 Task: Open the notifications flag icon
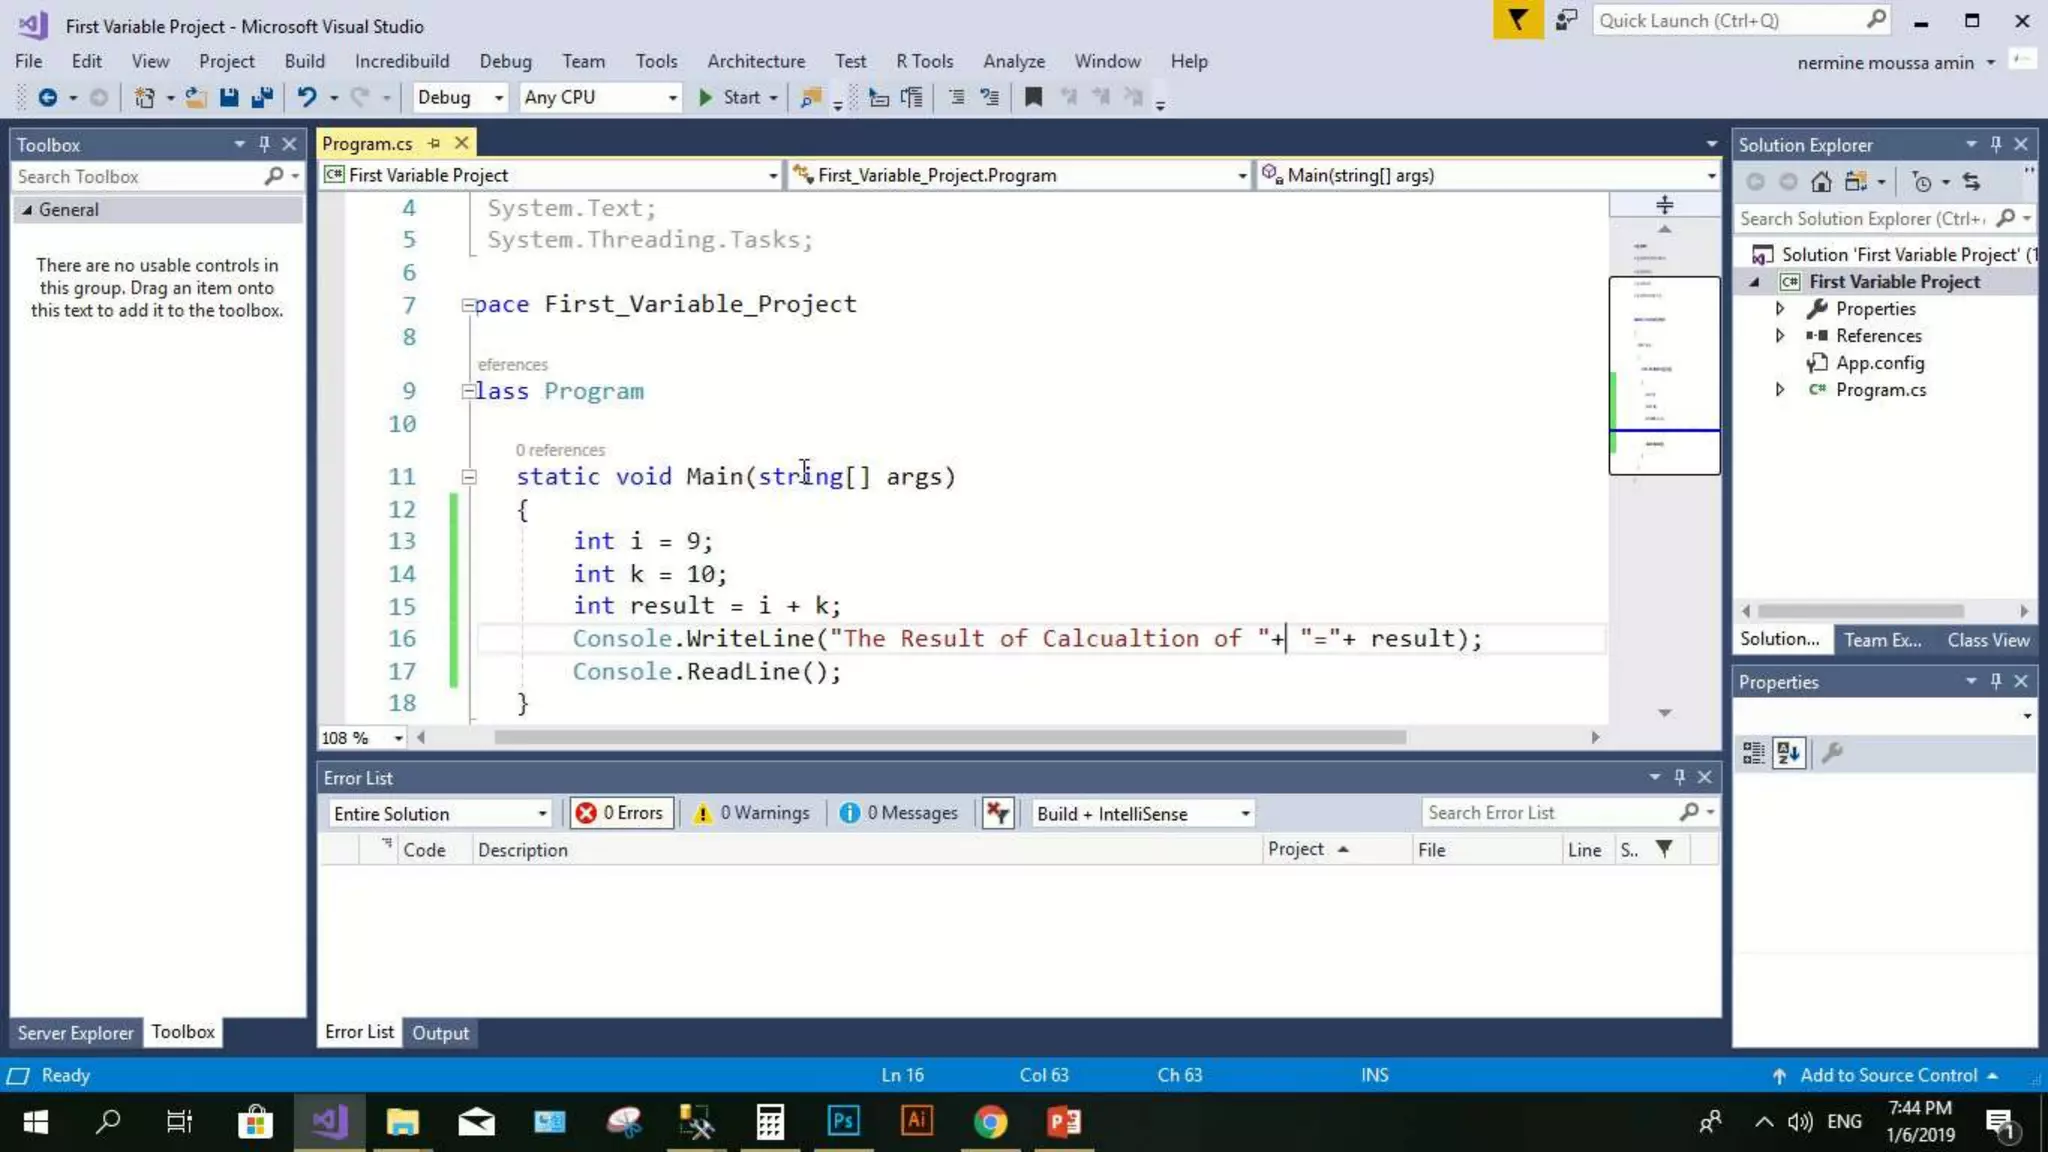pyautogui.click(x=1517, y=20)
